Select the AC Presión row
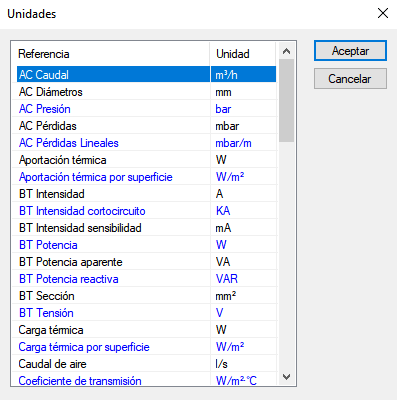This screenshot has height=400, width=397. pyautogui.click(x=144, y=108)
